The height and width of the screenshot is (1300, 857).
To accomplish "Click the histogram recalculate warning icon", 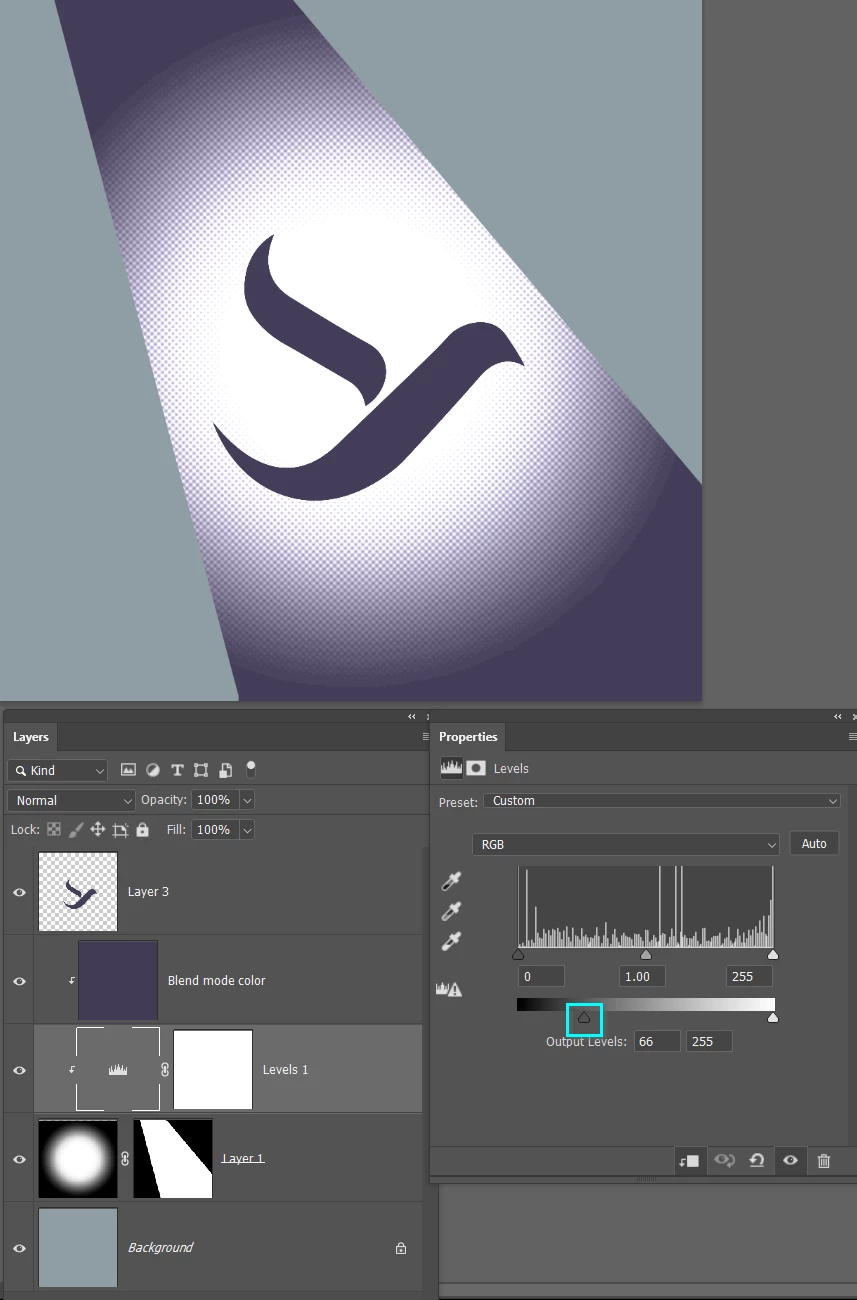I will (x=449, y=989).
